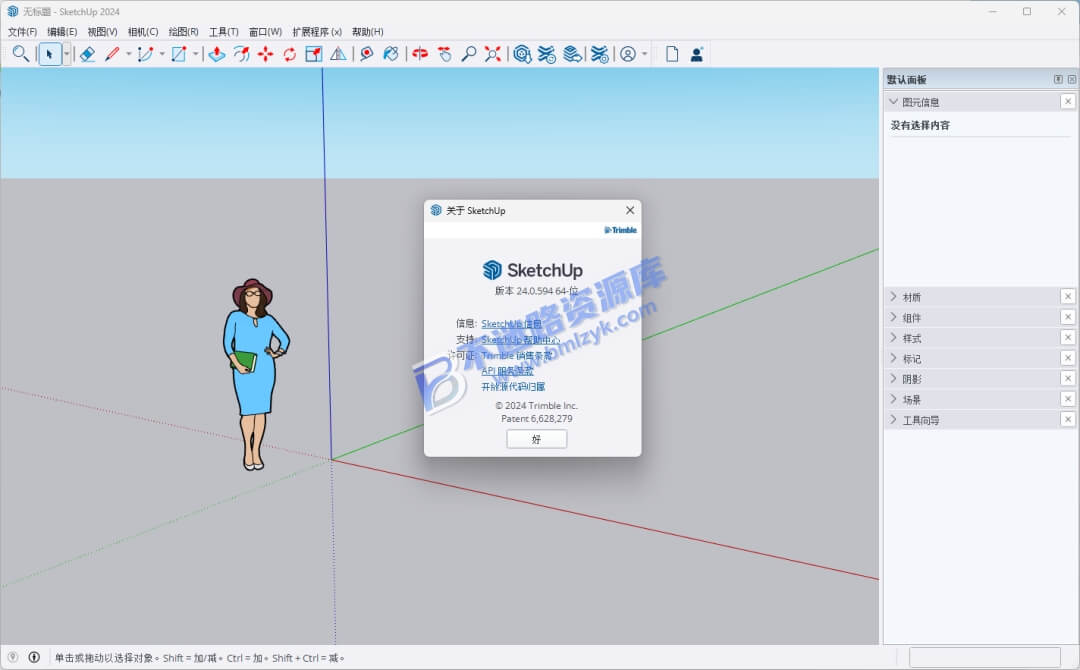Select the Move tool
This screenshot has height=670, width=1080.
pos(265,54)
